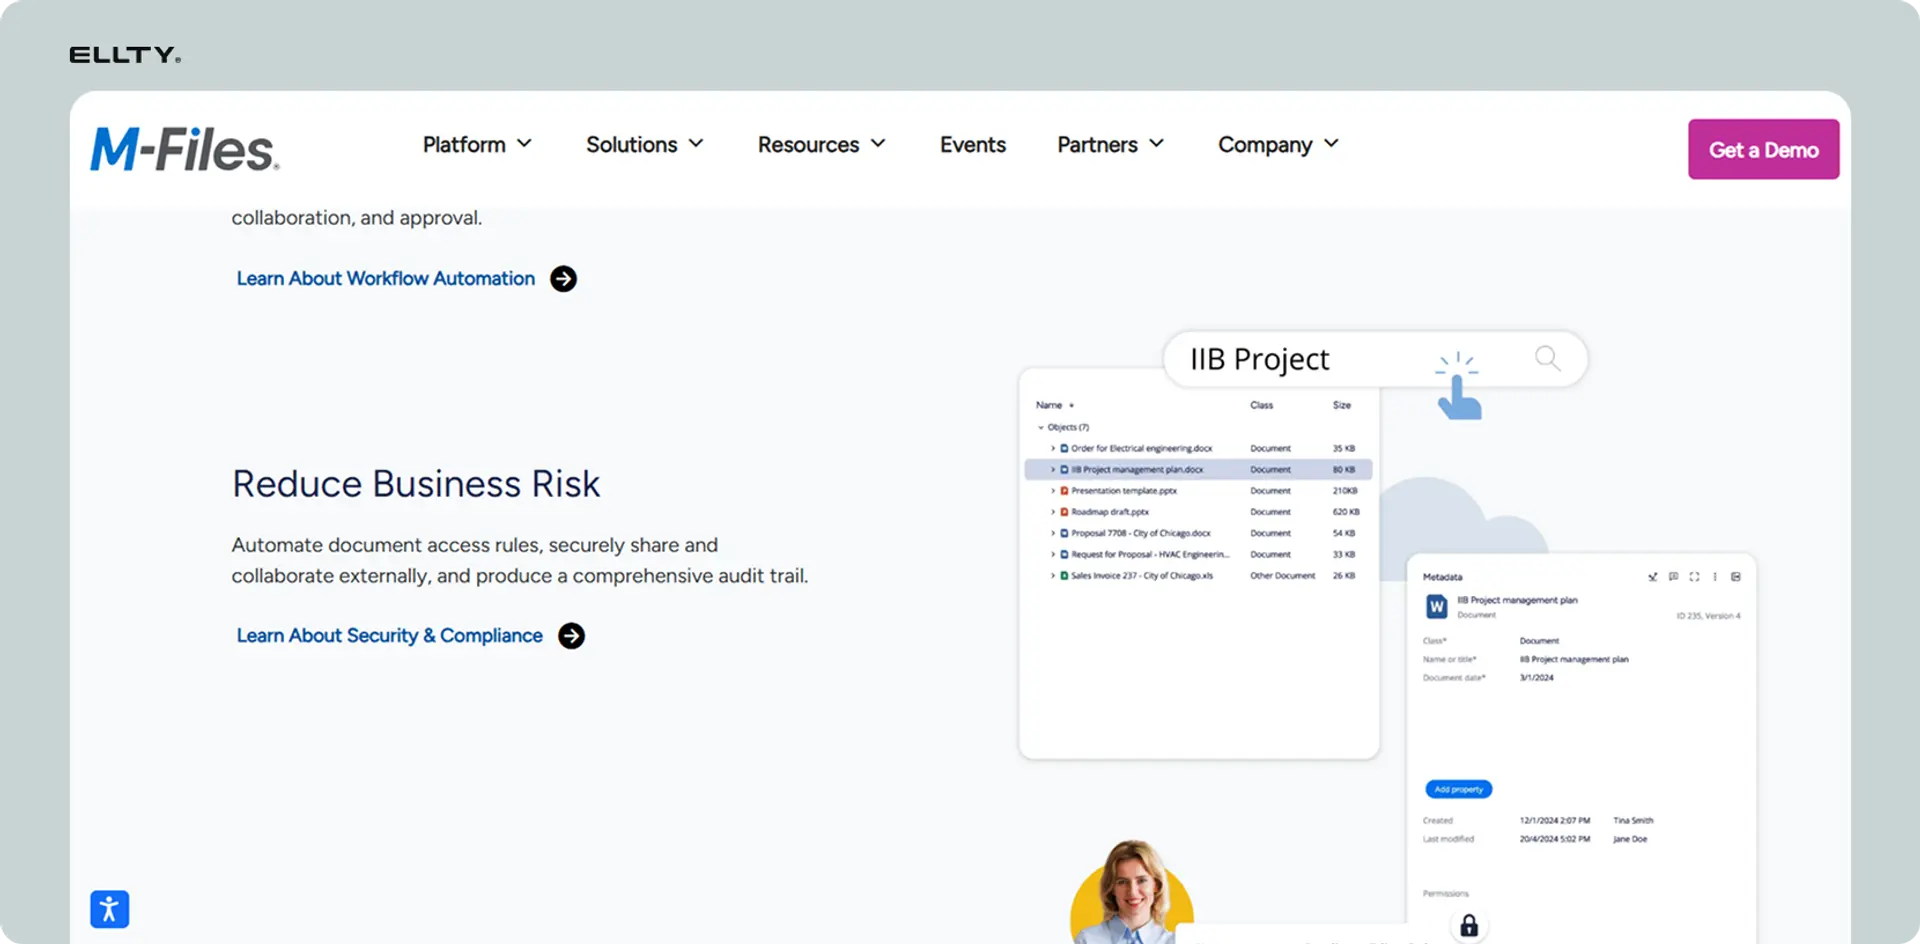1920x944 pixels.
Task: Open the Learn About Workflow Automation link
Action: (386, 279)
